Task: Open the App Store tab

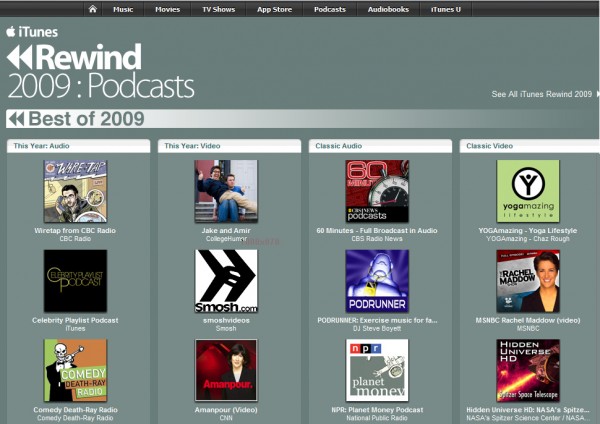Action: click(x=274, y=9)
